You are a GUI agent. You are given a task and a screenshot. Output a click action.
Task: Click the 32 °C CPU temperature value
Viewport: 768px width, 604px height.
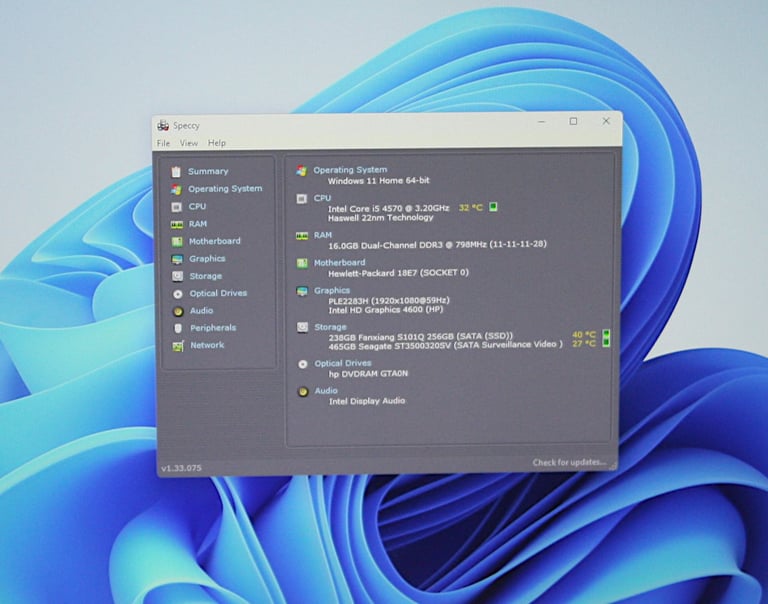[471, 208]
